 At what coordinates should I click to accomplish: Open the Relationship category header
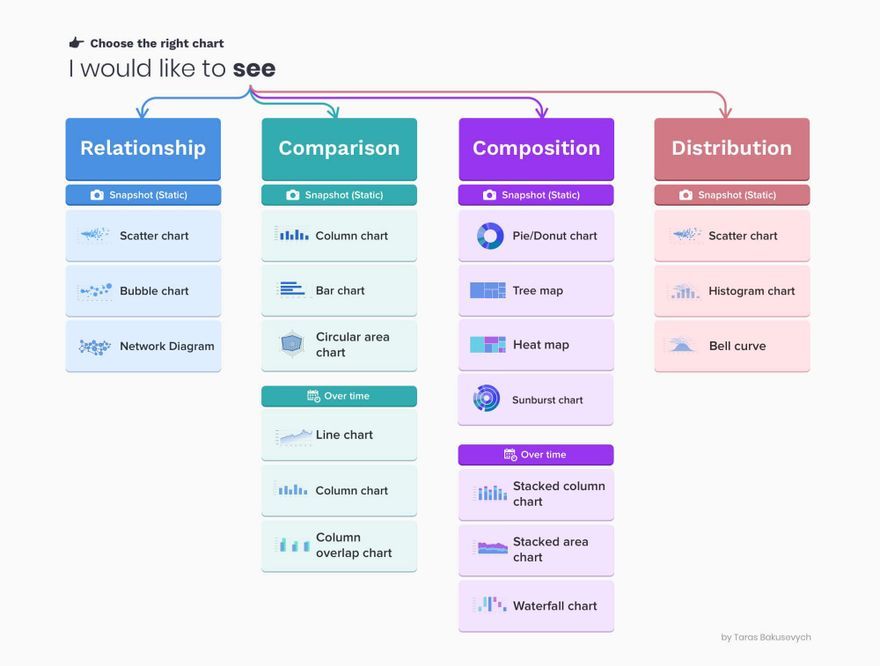pos(143,149)
